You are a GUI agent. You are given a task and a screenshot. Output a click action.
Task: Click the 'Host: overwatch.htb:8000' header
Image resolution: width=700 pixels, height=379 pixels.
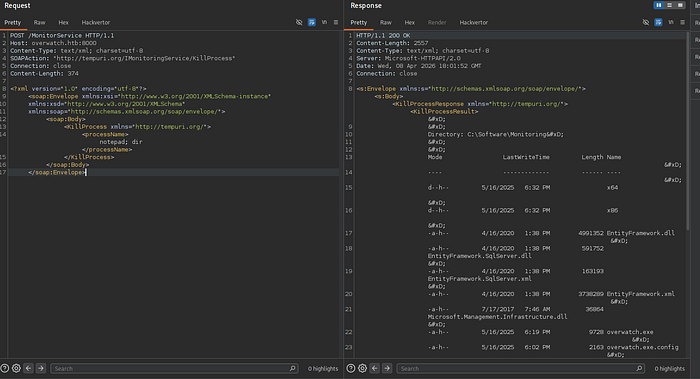[x=53, y=43]
